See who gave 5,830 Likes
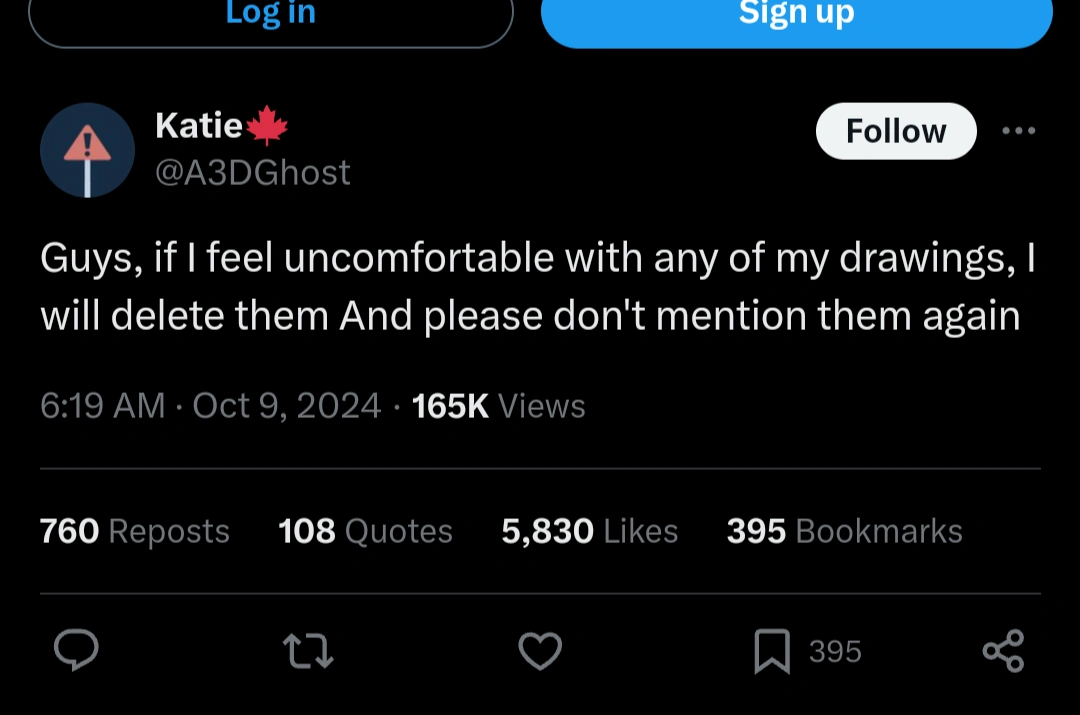The width and height of the screenshot is (1080, 715). pyautogui.click(x=589, y=531)
